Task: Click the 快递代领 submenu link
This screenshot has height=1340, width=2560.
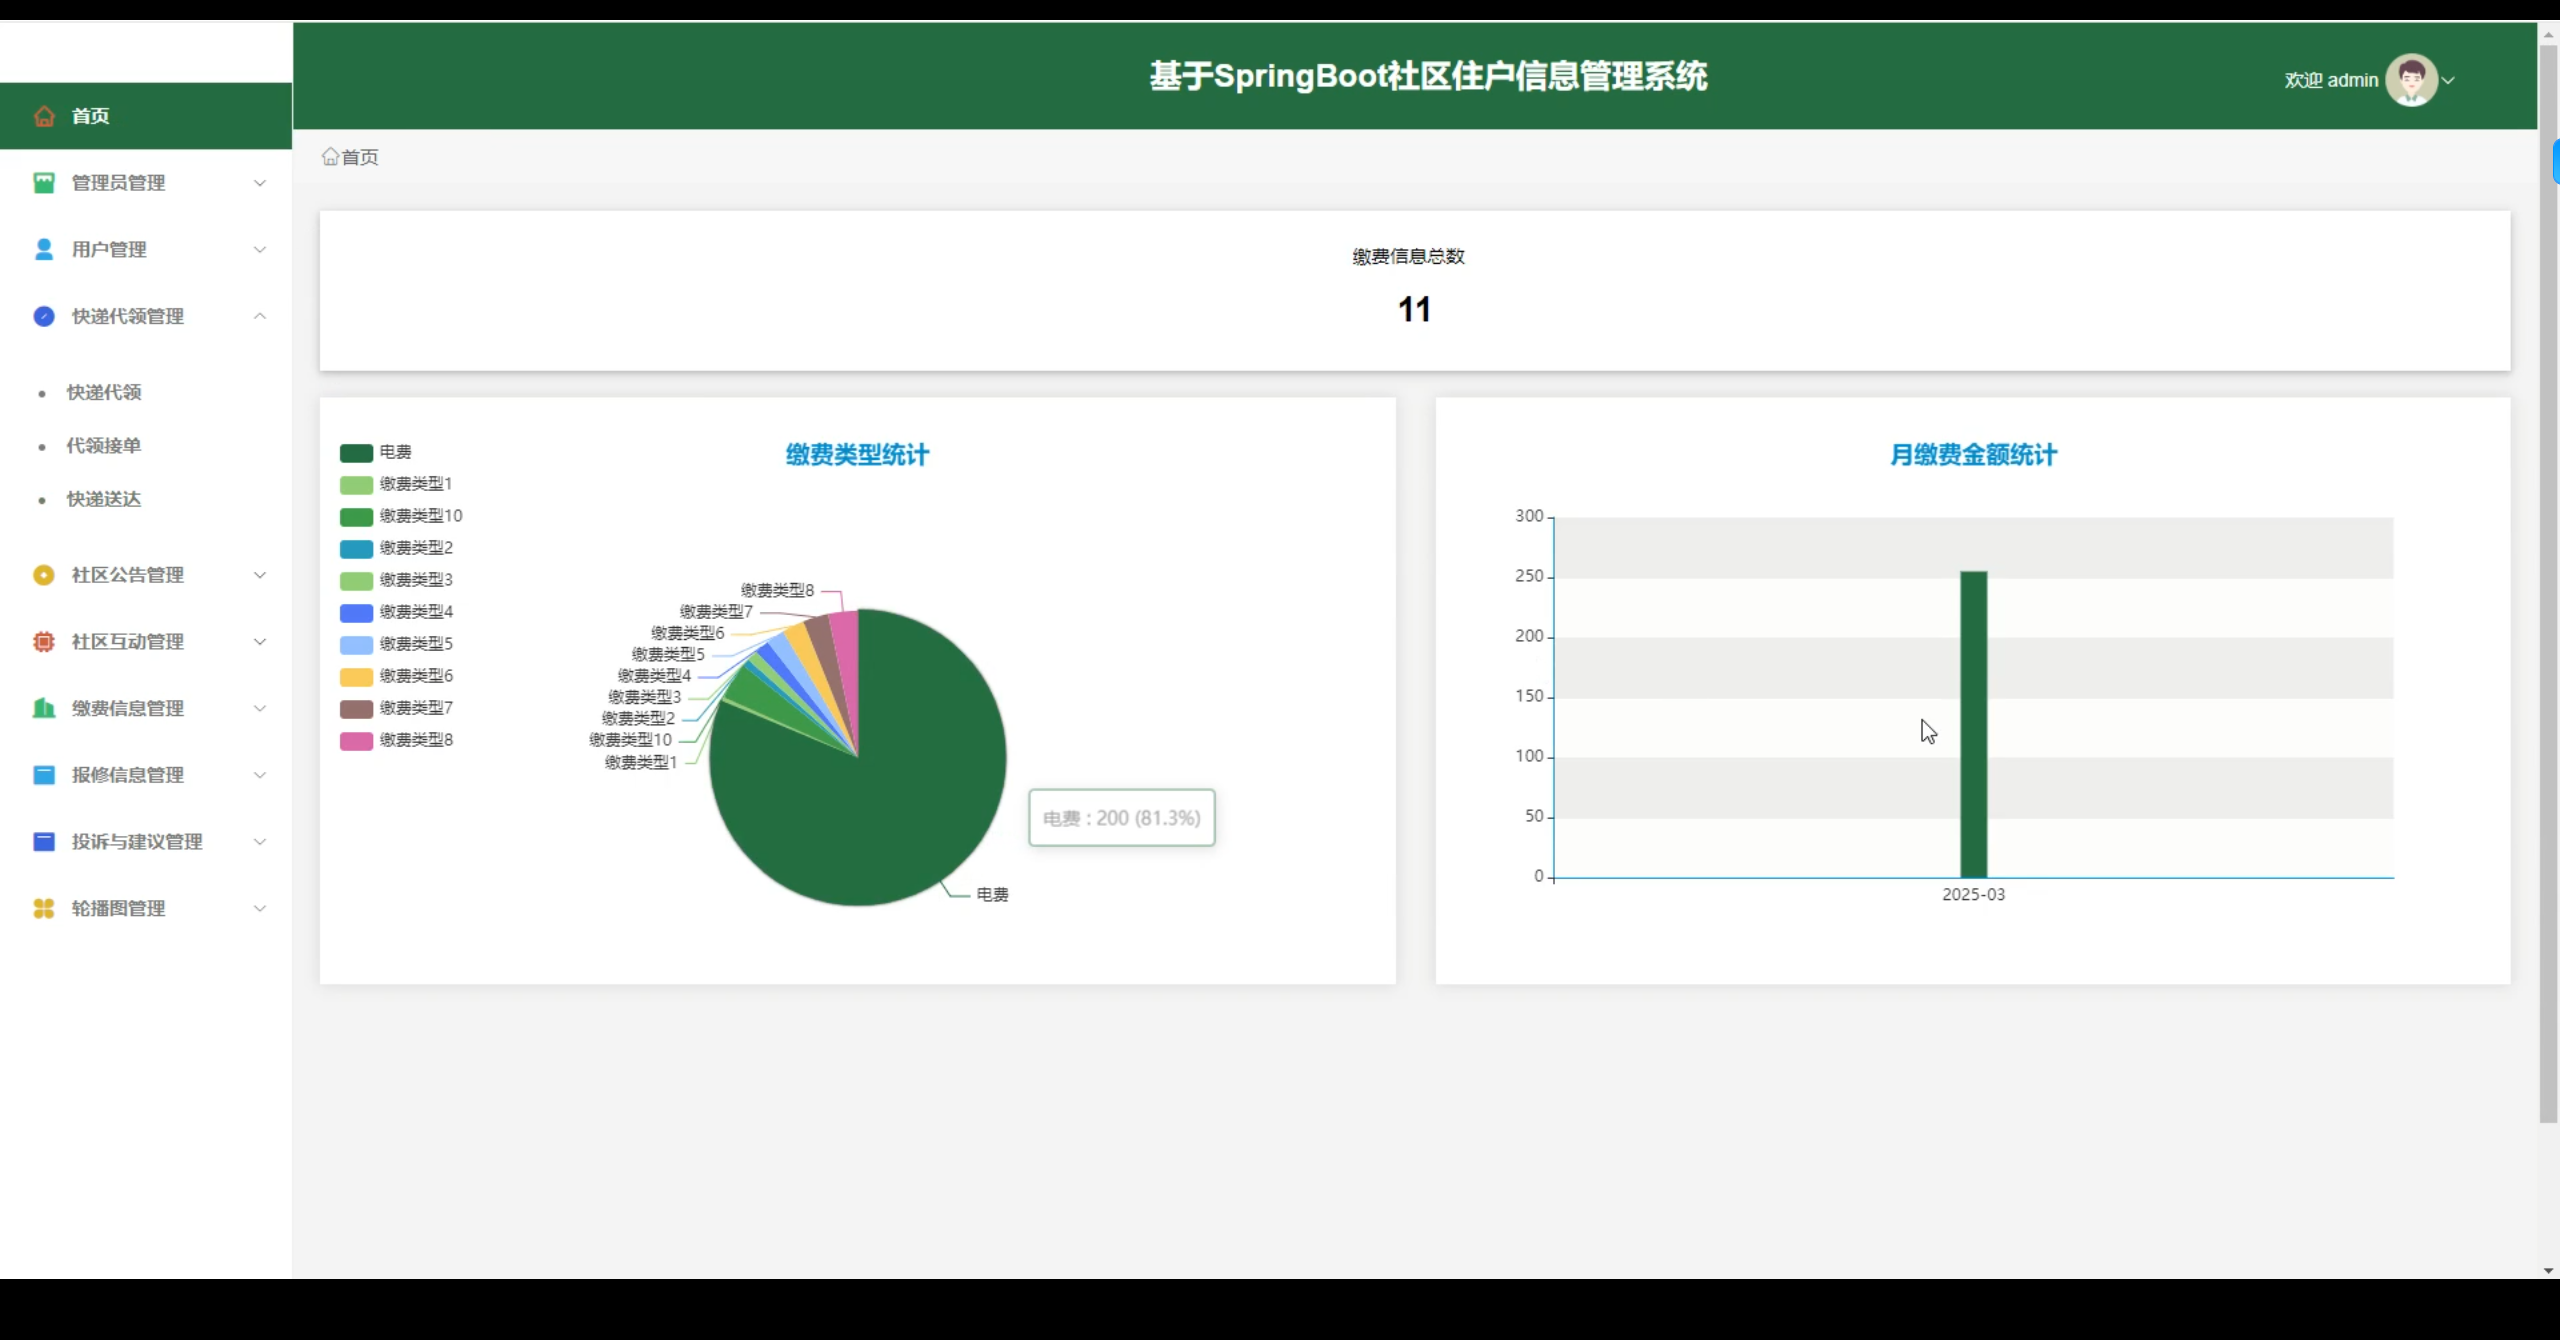Action: pos(103,391)
